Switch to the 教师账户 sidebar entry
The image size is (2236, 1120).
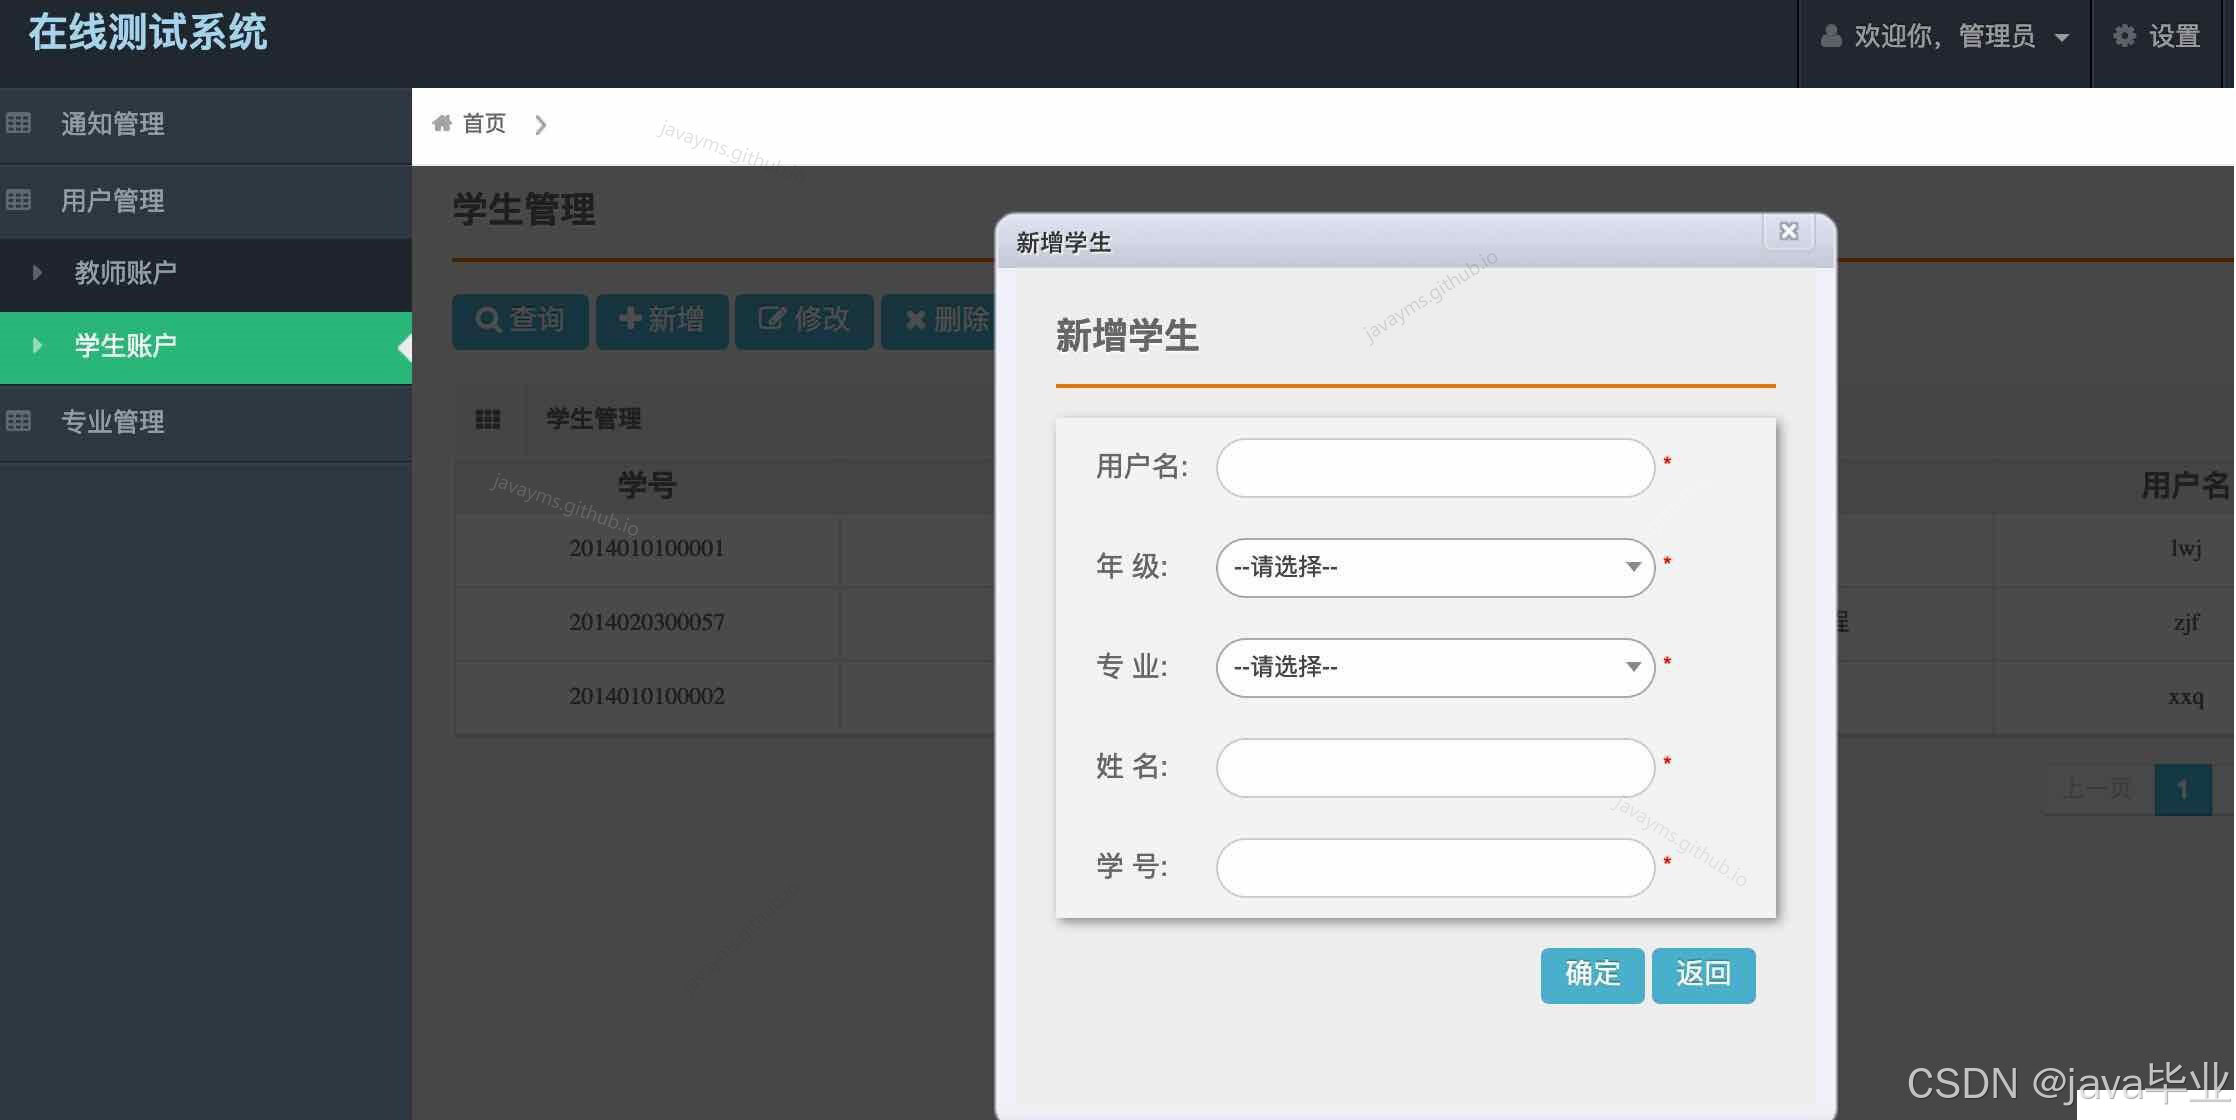(126, 273)
